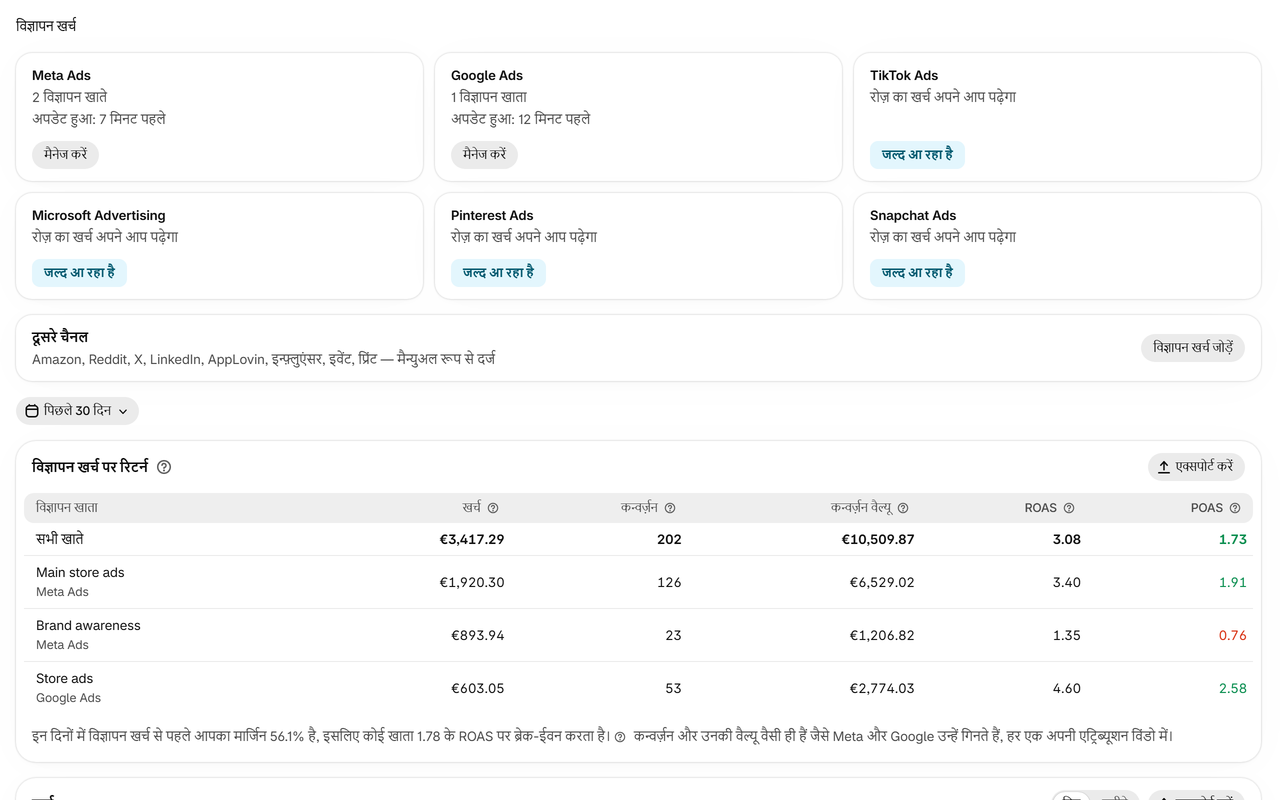This screenshot has height=800, width=1280.
Task: Open the पिछले 30 दिन date range dropdown
Action: [77, 411]
